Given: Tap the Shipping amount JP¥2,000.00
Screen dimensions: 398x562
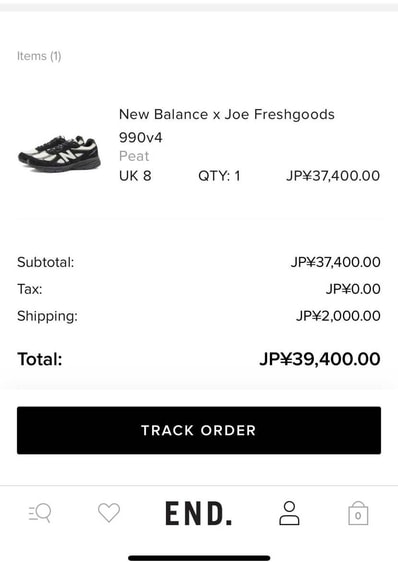Looking at the screenshot, I should pos(338,316).
